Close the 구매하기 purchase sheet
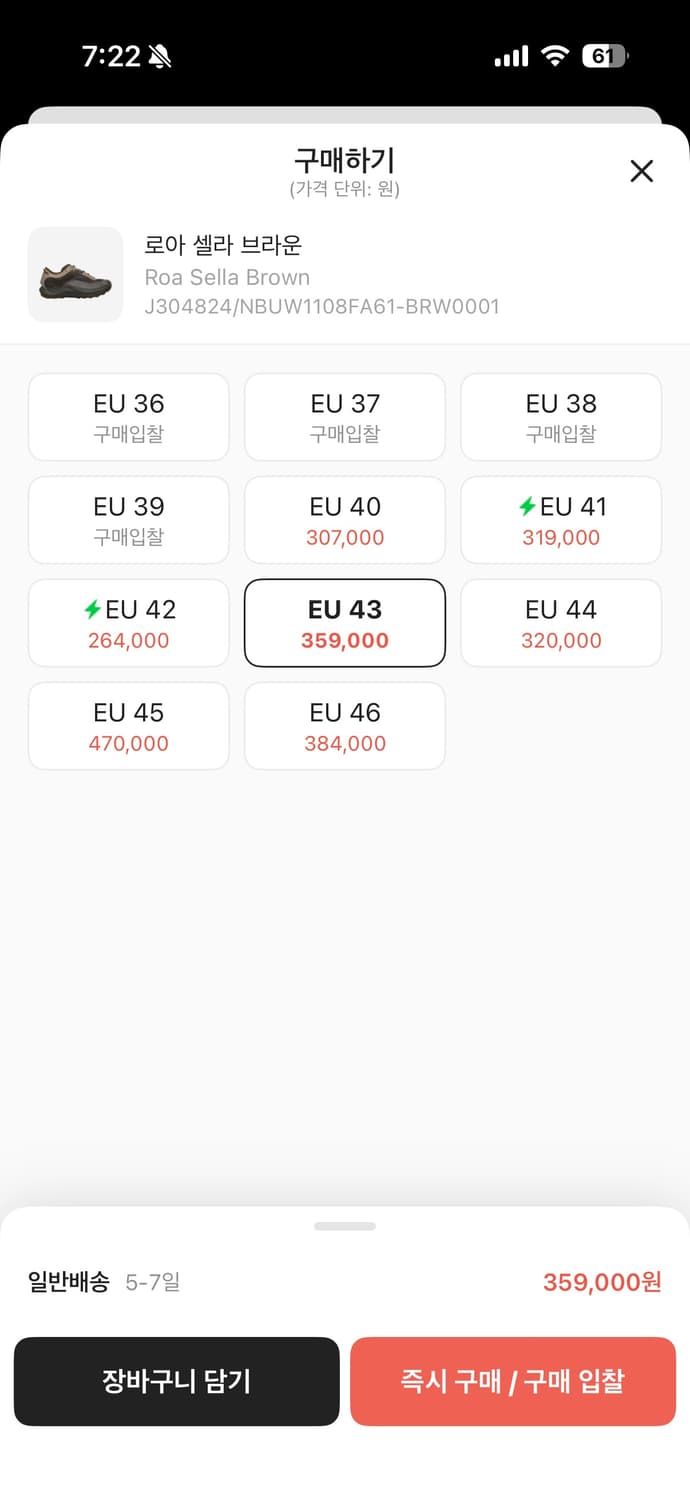690x1500 pixels. 641,171
